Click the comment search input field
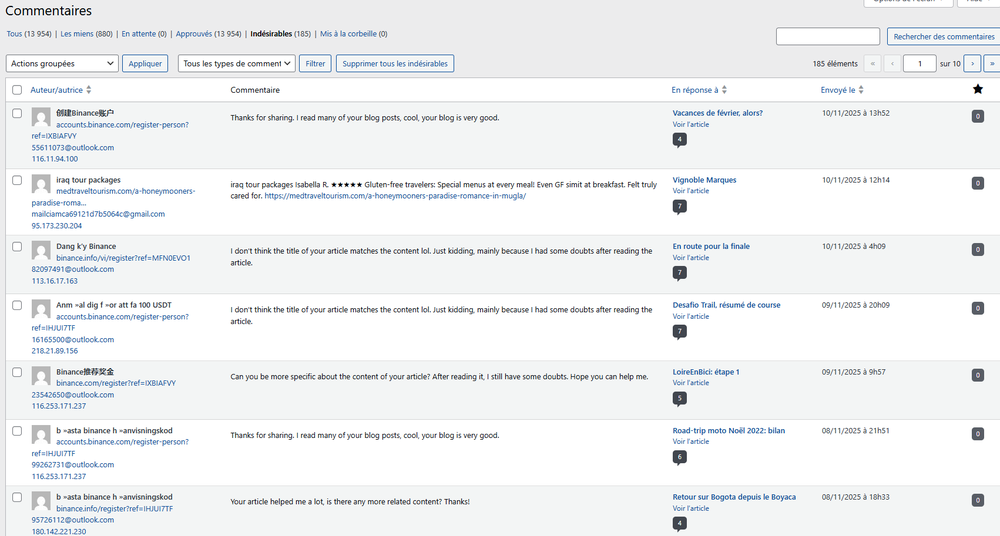Image resolution: width=1000 pixels, height=536 pixels. coord(828,37)
